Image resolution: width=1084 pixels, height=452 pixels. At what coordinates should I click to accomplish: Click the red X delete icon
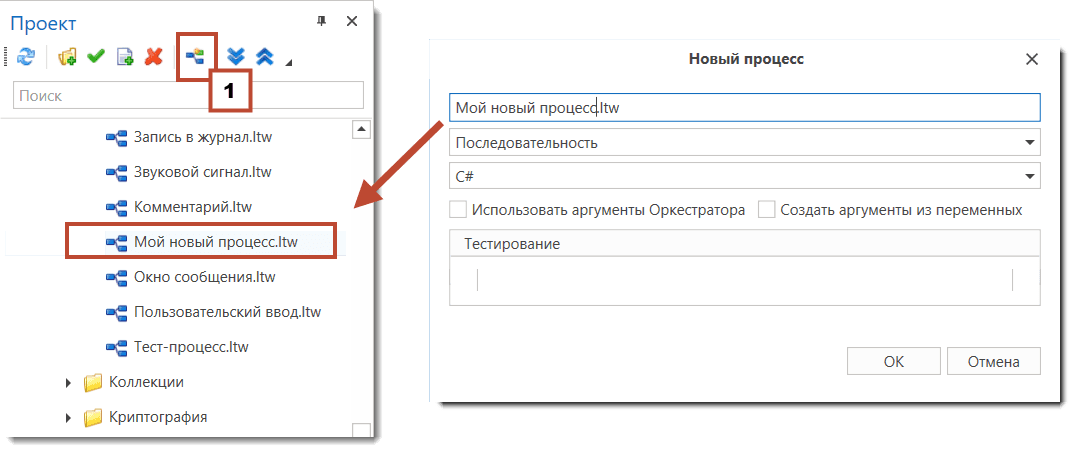tap(153, 57)
